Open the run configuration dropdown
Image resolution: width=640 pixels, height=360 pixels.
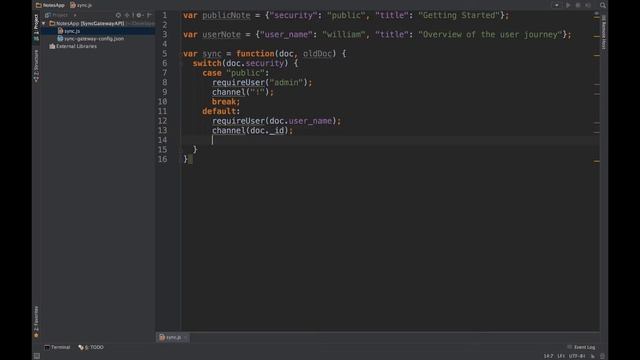click(x=556, y=5)
